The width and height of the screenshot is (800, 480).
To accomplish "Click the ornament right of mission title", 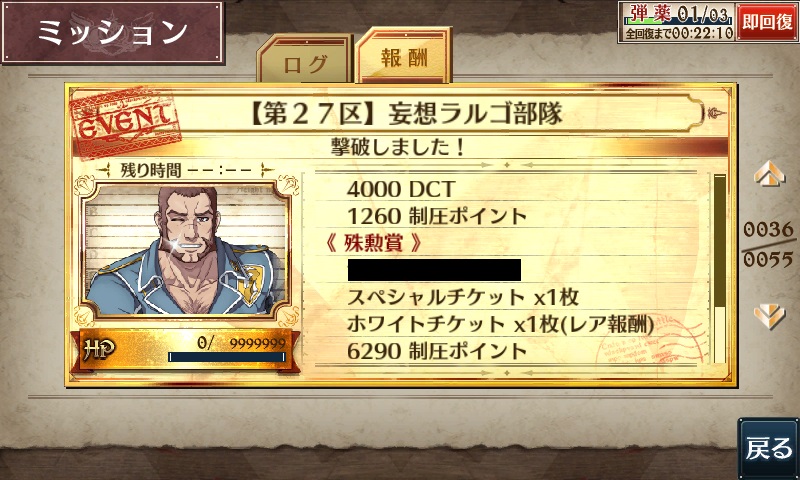I will [716, 113].
